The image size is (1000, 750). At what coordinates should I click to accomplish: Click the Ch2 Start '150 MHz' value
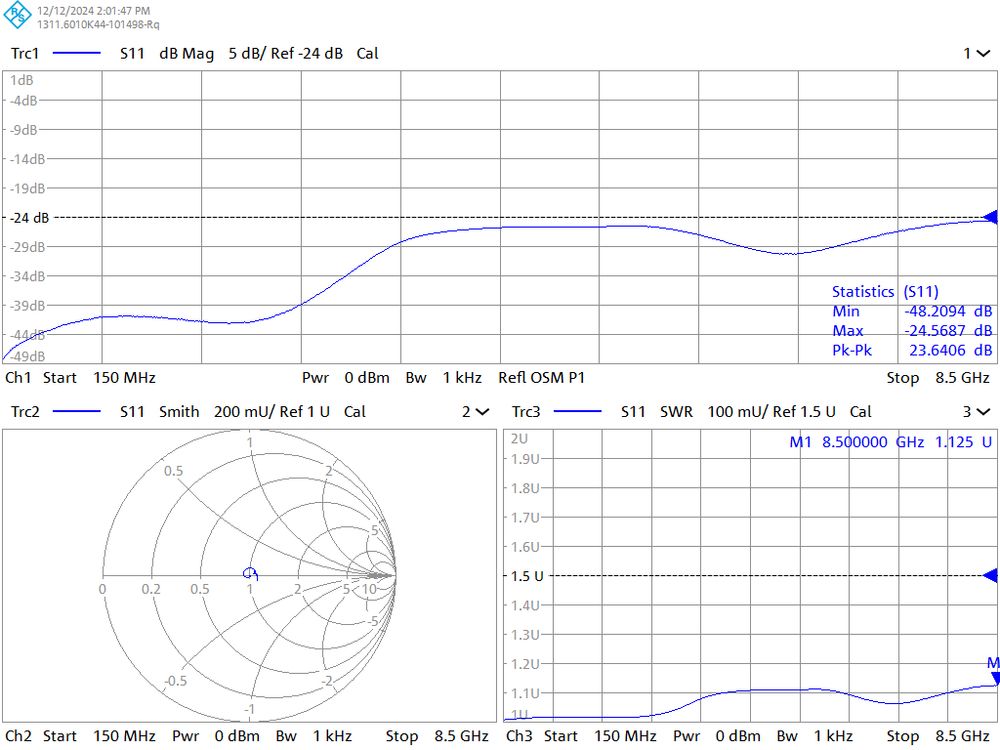124,736
